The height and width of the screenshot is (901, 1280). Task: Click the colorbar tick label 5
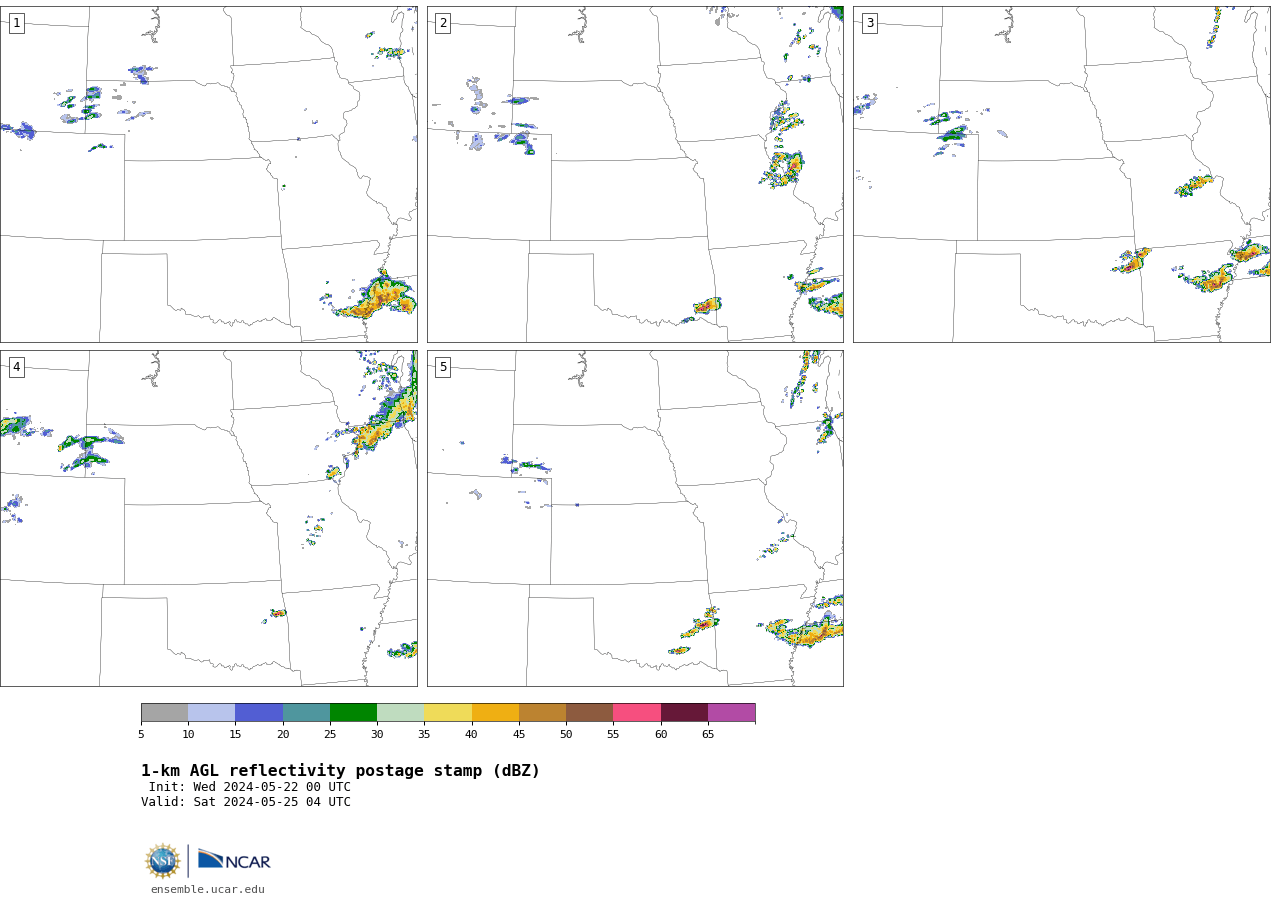click(141, 735)
